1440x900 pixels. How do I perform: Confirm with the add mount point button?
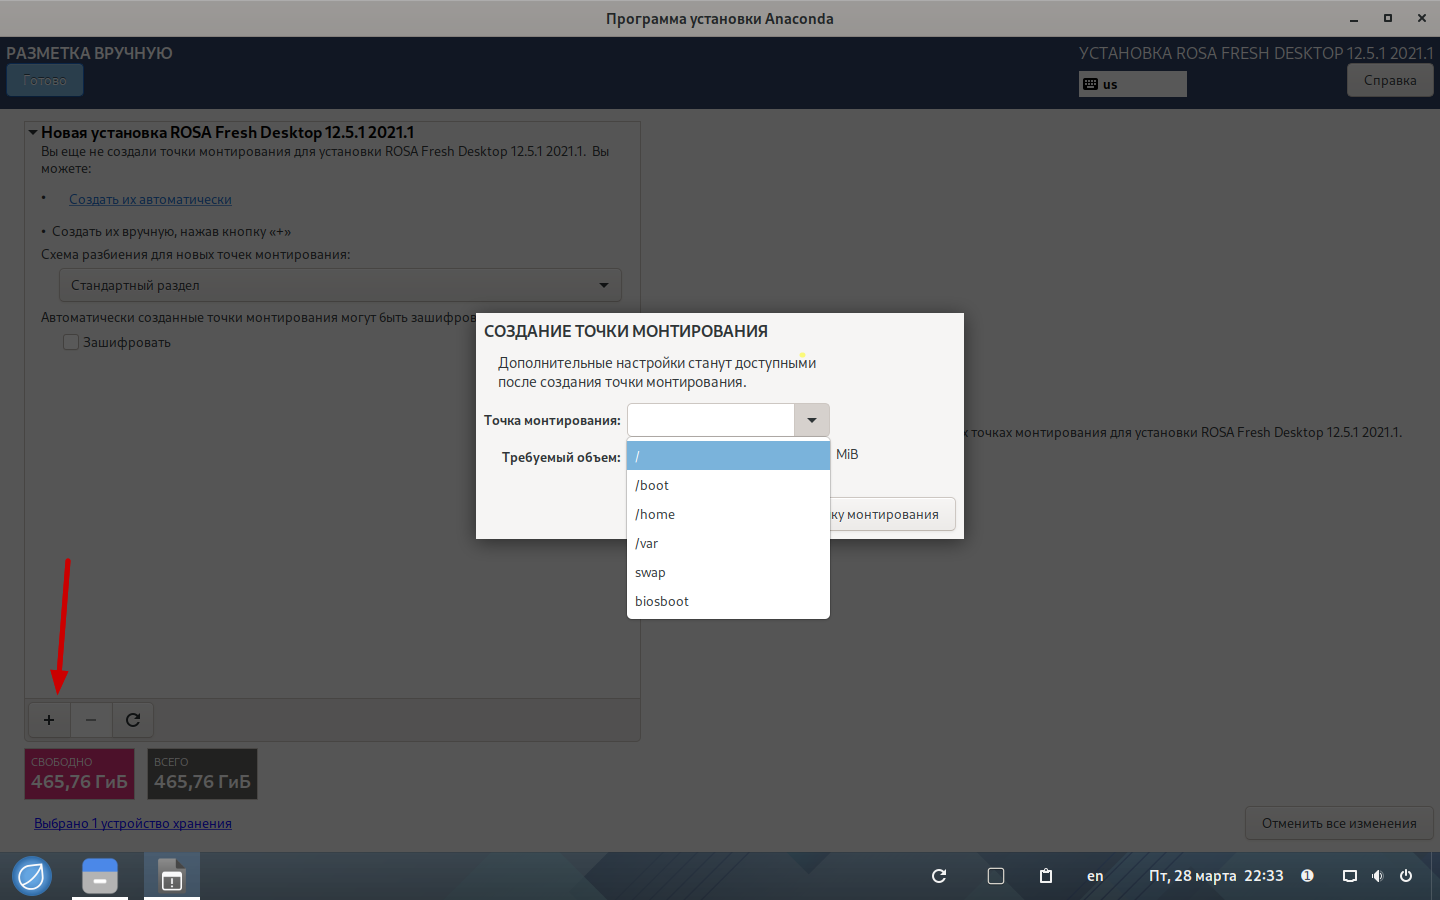[x=892, y=514]
